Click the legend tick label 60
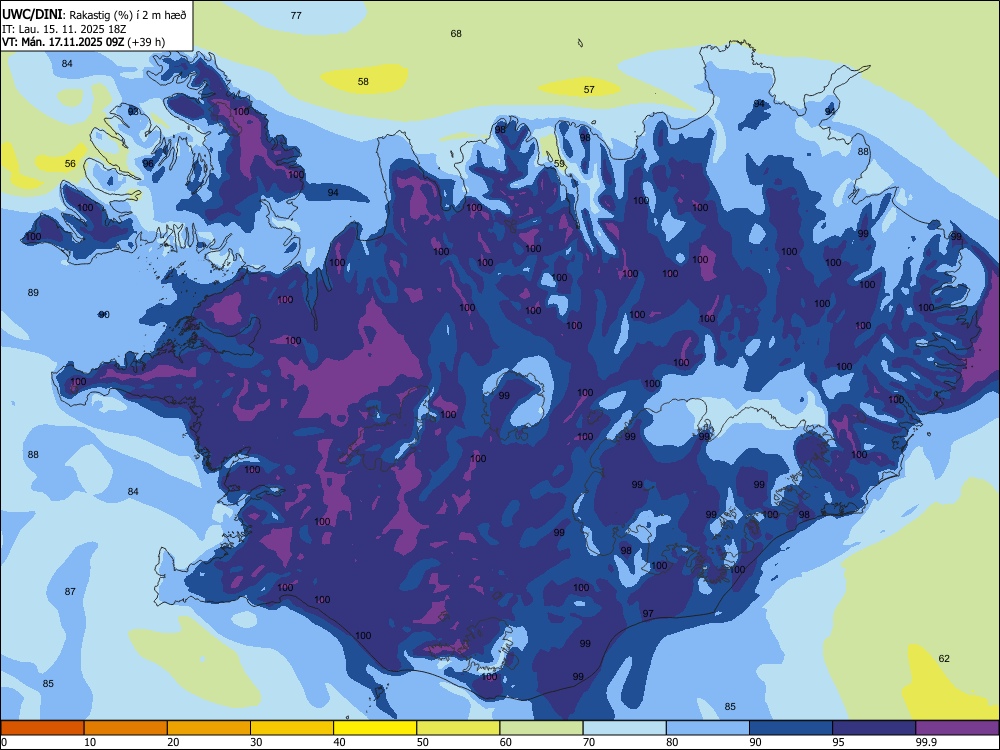Viewport: 1000px width, 750px height. pos(506,742)
